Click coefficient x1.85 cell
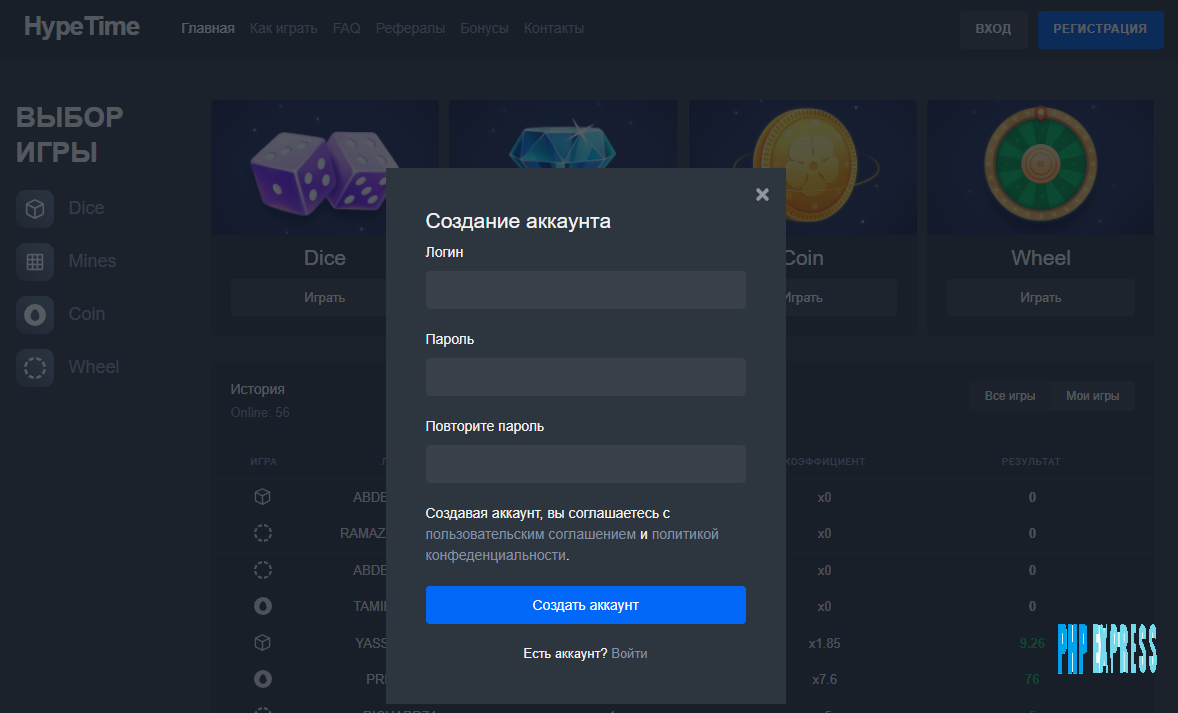 click(824, 644)
